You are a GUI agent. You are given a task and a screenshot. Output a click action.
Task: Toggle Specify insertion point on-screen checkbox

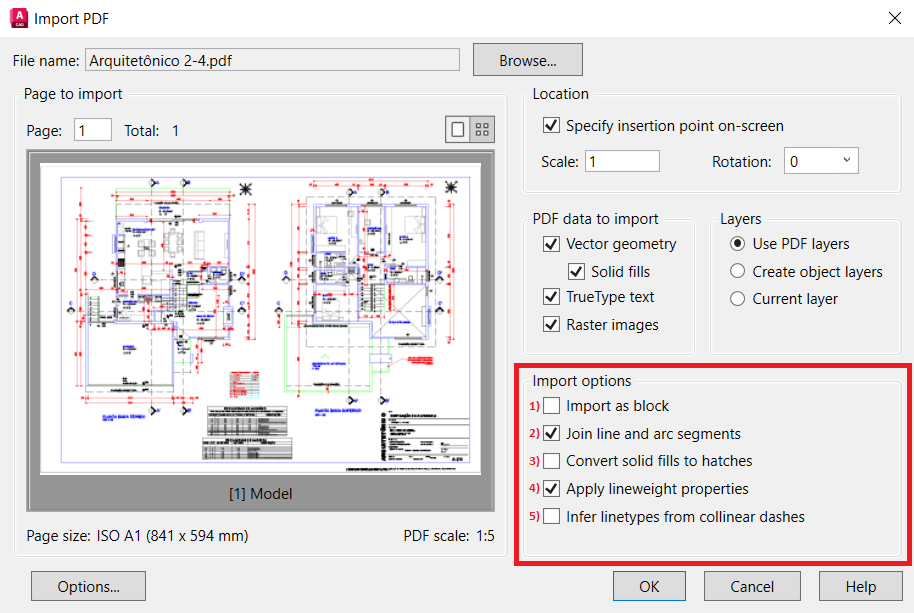pos(551,125)
